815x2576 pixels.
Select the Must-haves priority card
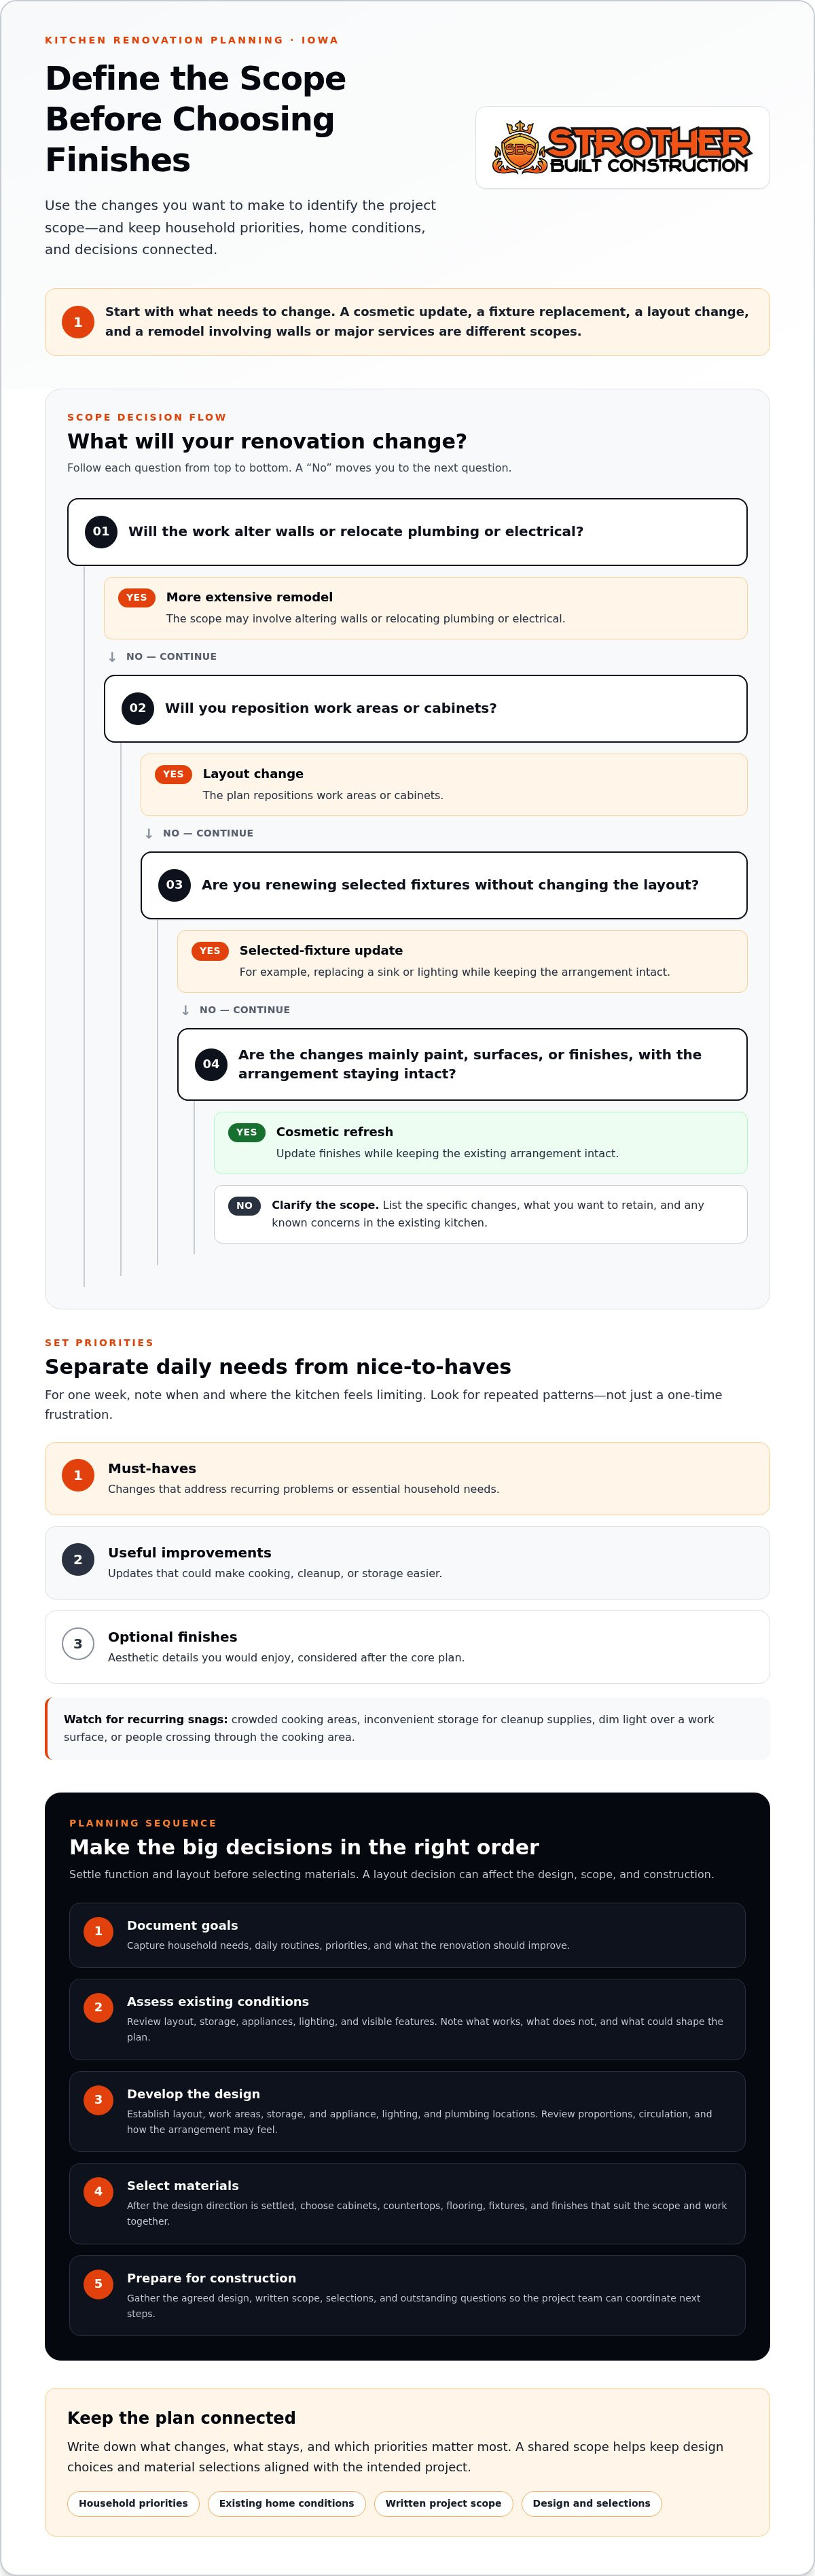click(x=407, y=1478)
